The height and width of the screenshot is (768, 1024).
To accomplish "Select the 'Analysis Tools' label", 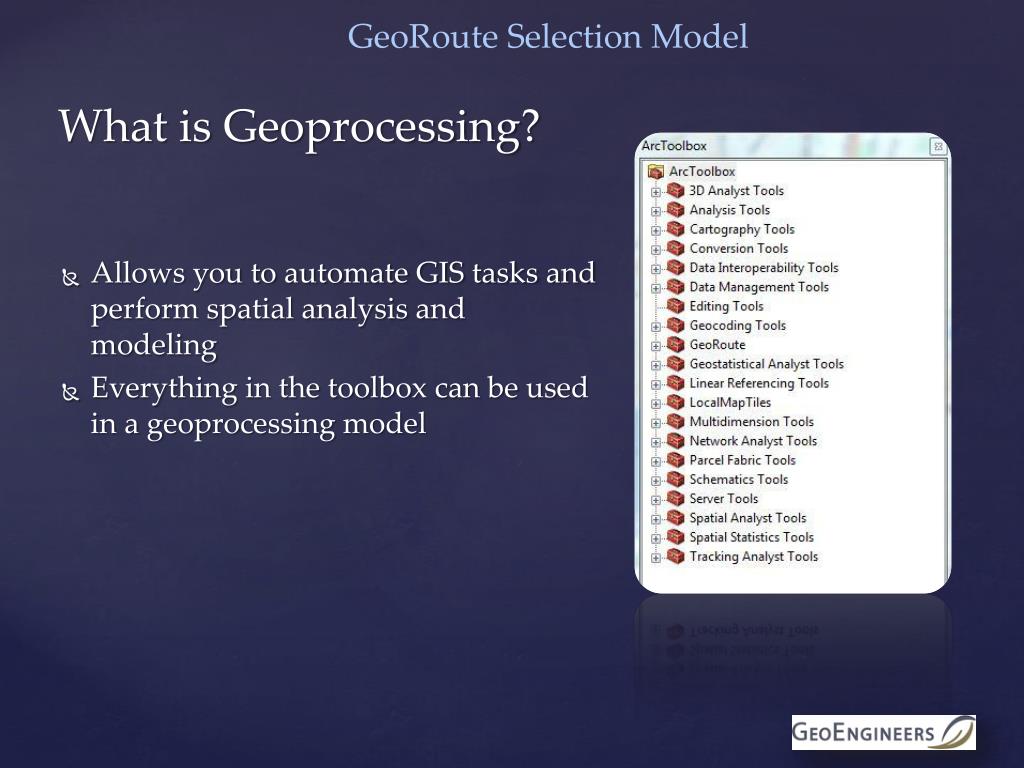I will pyautogui.click(x=729, y=210).
